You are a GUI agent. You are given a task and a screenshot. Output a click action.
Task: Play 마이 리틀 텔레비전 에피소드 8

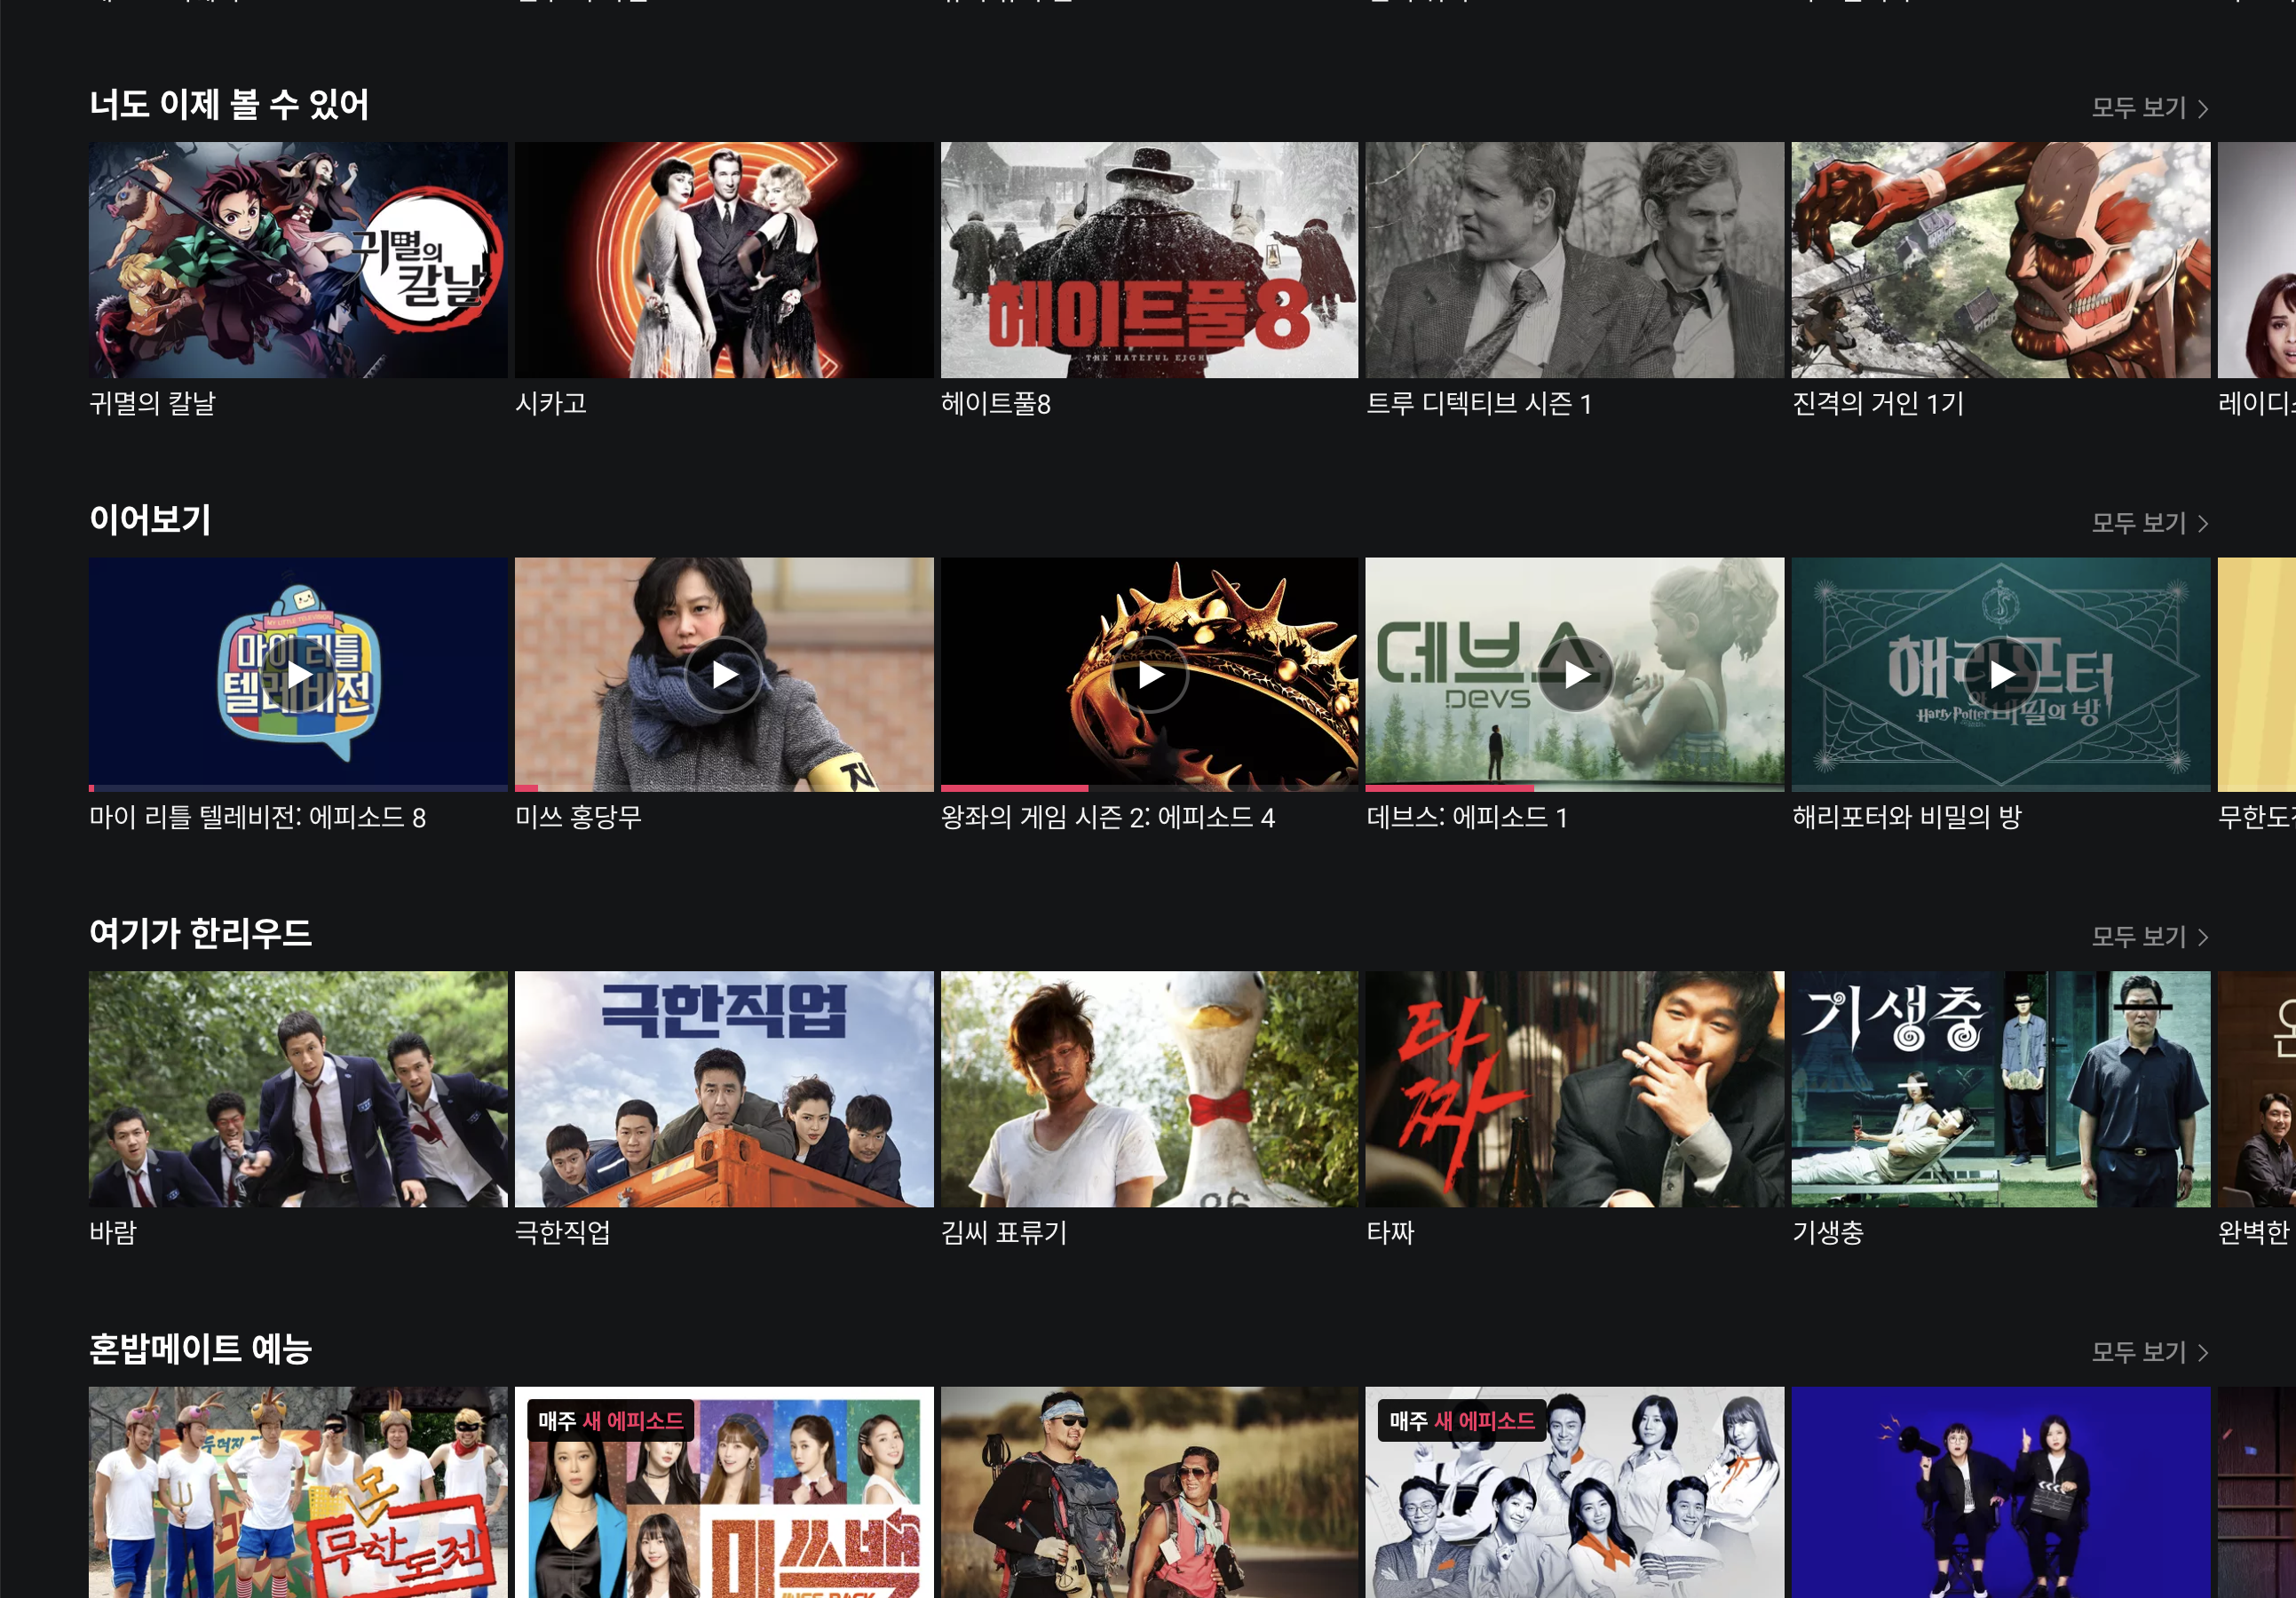click(x=298, y=675)
